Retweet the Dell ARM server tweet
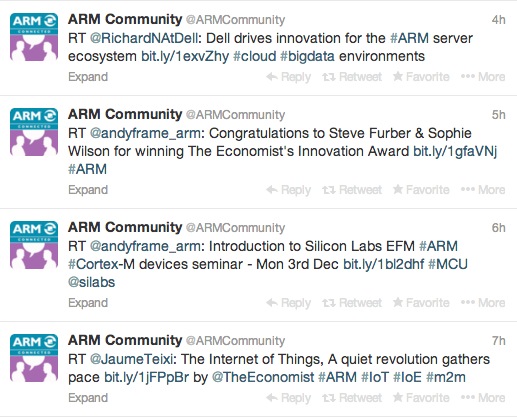Image resolution: width=517 pixels, height=418 pixels. 352,77
